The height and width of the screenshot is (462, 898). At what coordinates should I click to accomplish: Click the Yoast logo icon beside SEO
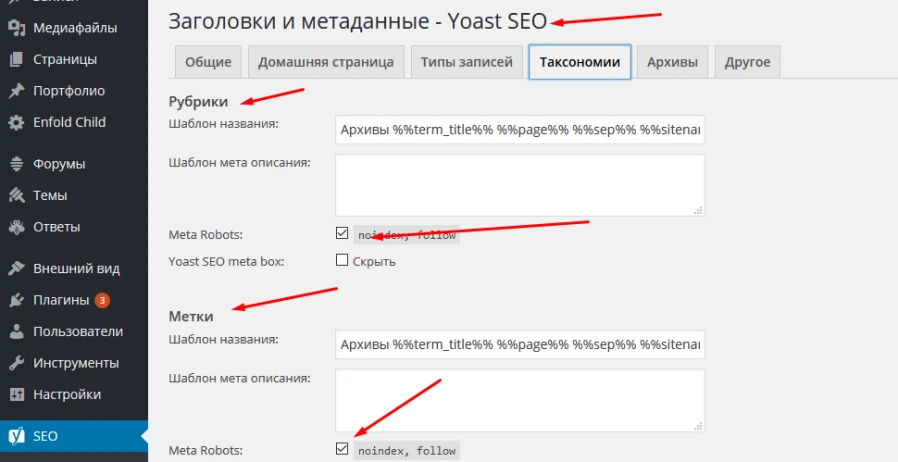pyautogui.click(x=17, y=436)
